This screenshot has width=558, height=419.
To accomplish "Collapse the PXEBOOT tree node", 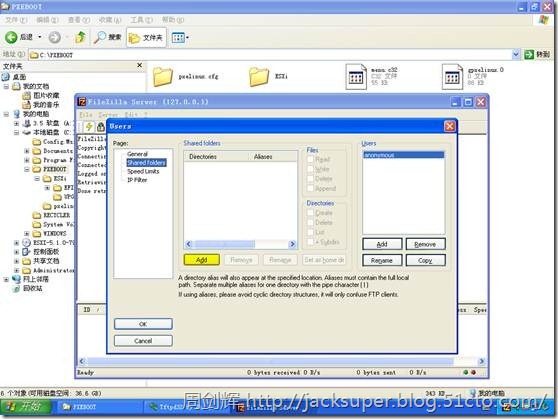I will tap(27, 169).
